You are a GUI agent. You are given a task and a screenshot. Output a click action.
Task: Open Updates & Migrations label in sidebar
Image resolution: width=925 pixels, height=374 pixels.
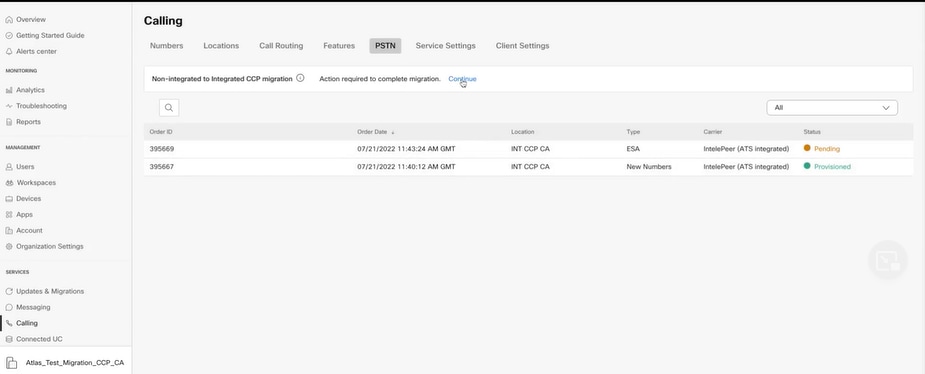pyautogui.click(x=50, y=291)
